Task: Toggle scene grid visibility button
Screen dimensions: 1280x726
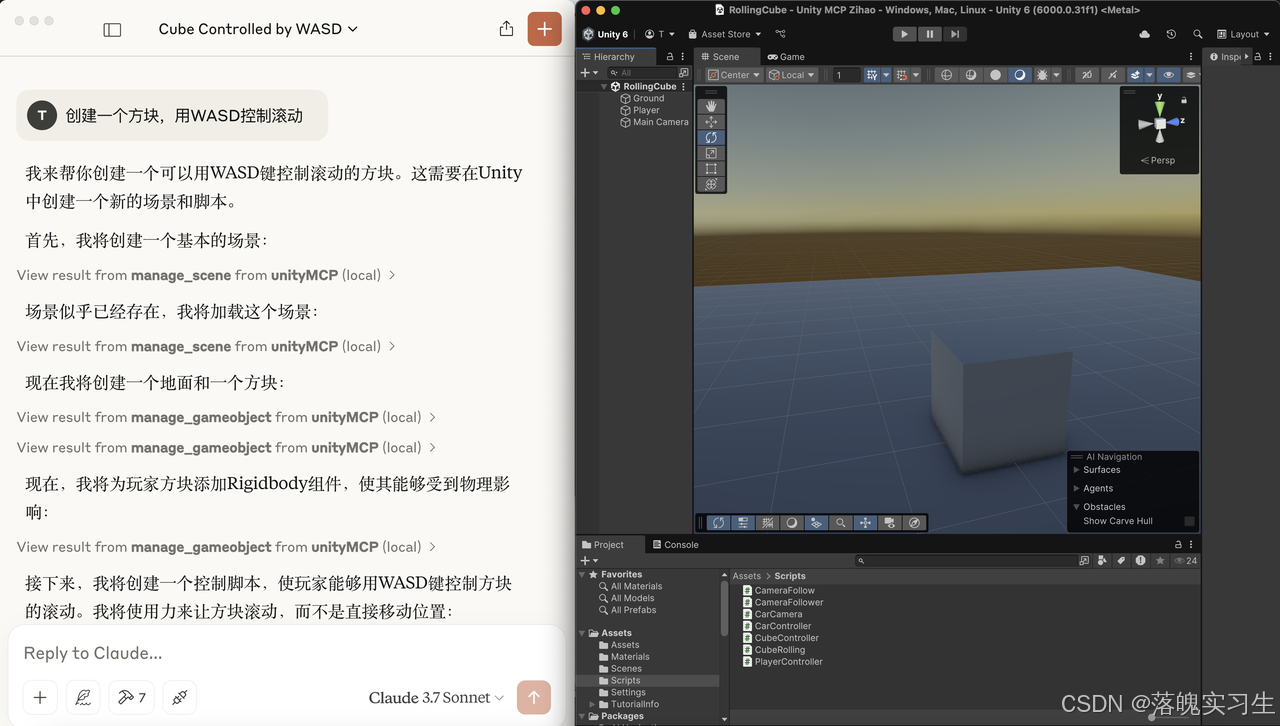Action: 872,75
